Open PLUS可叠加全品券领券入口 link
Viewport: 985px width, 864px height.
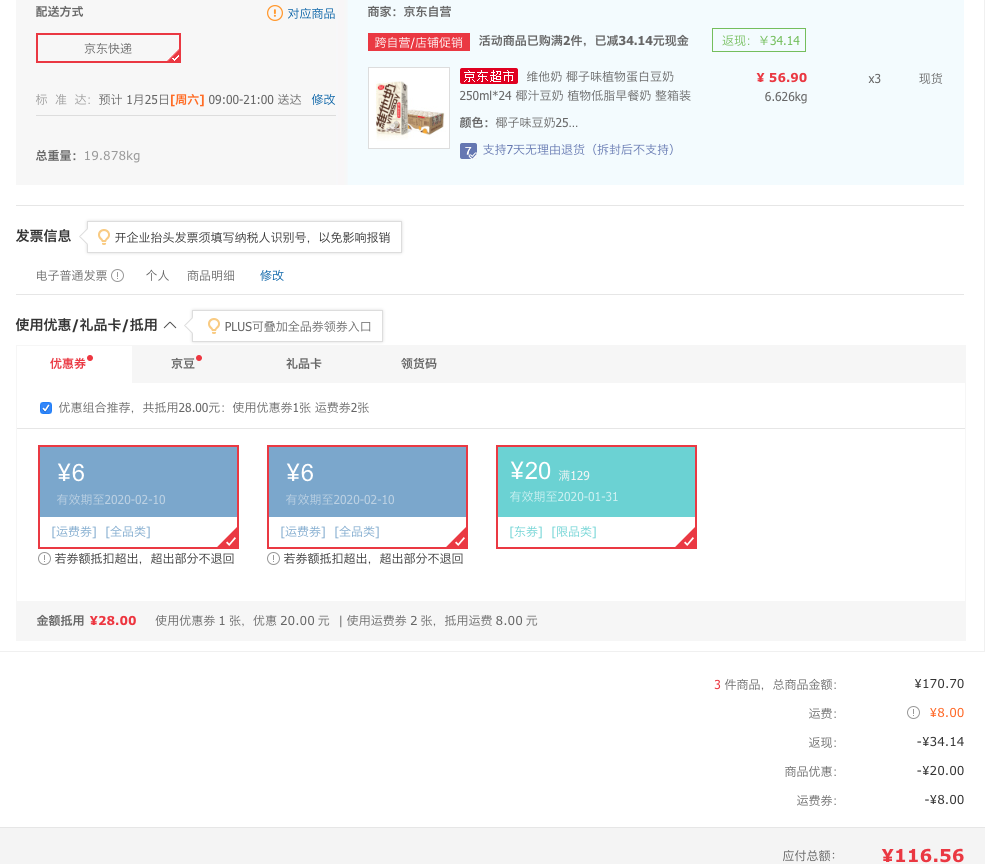[298, 327]
